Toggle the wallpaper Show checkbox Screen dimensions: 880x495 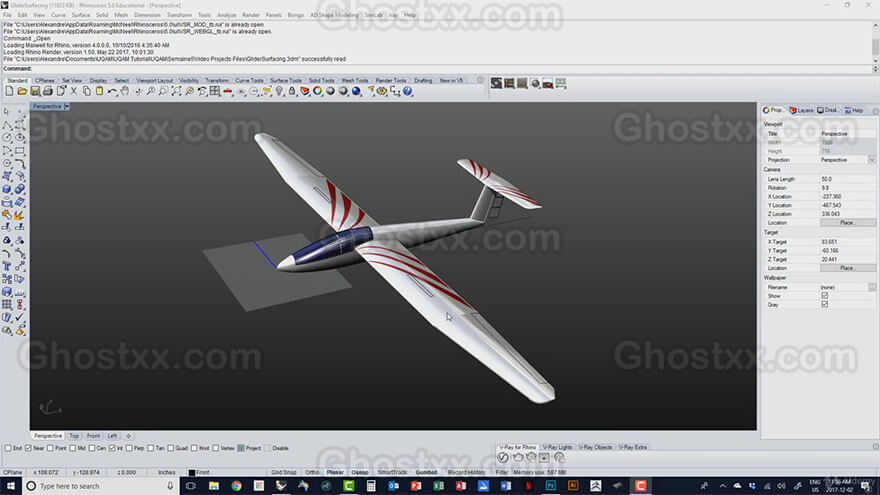[824, 296]
